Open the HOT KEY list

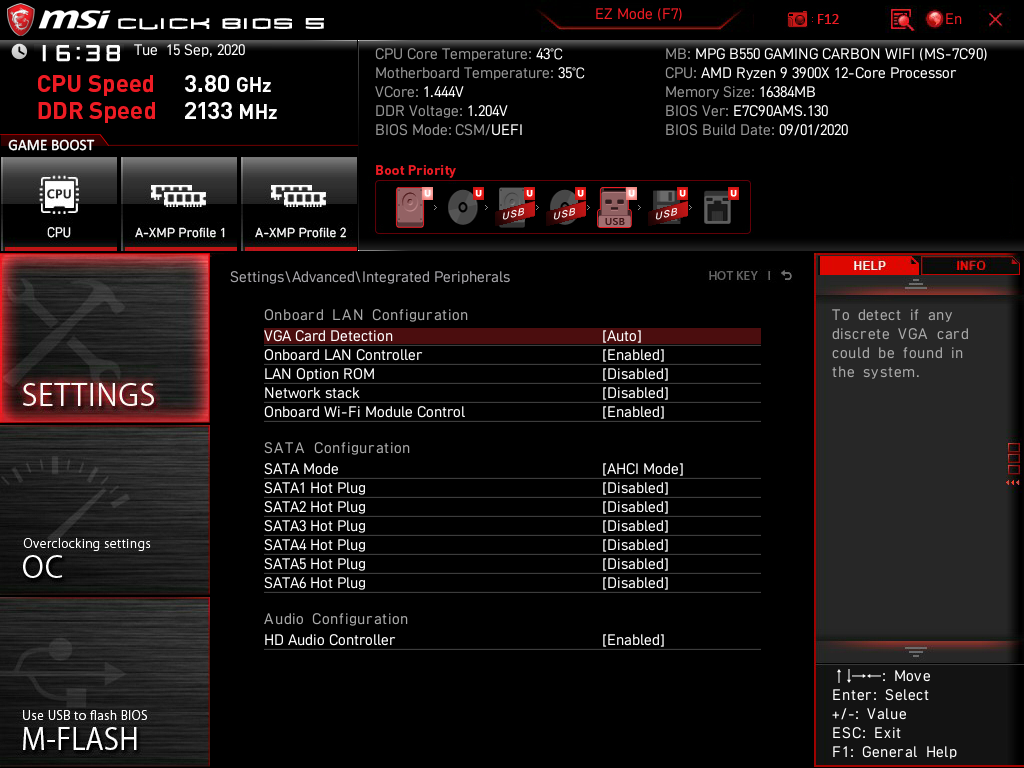[733, 276]
